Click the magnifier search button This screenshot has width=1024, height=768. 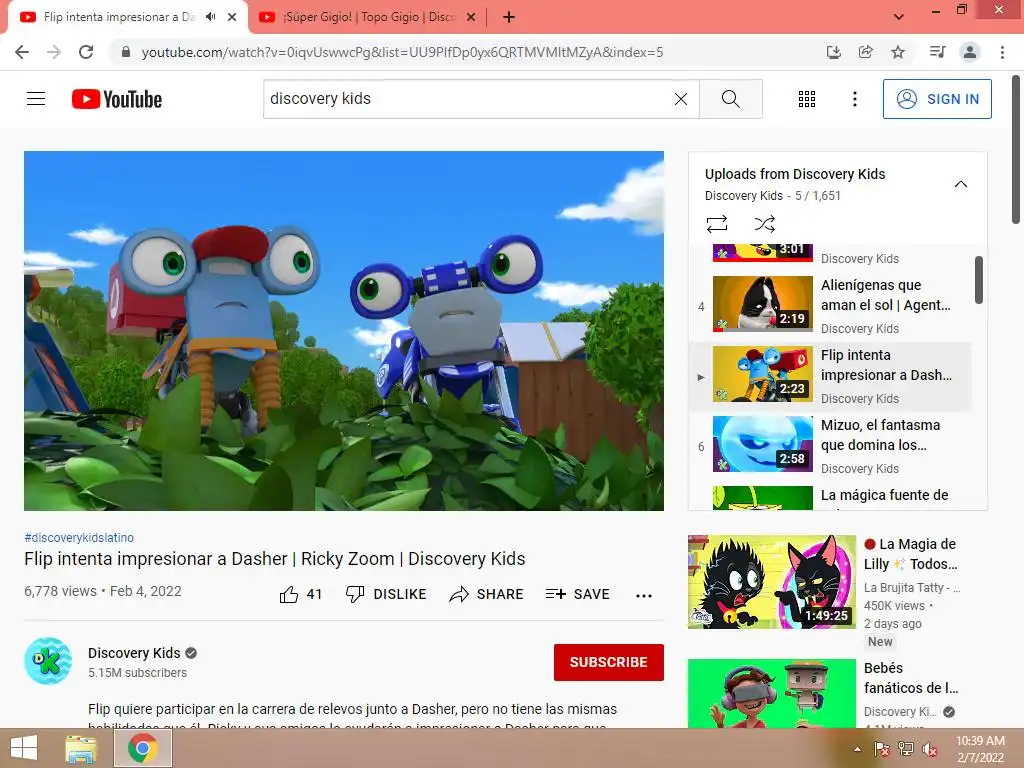pos(731,99)
